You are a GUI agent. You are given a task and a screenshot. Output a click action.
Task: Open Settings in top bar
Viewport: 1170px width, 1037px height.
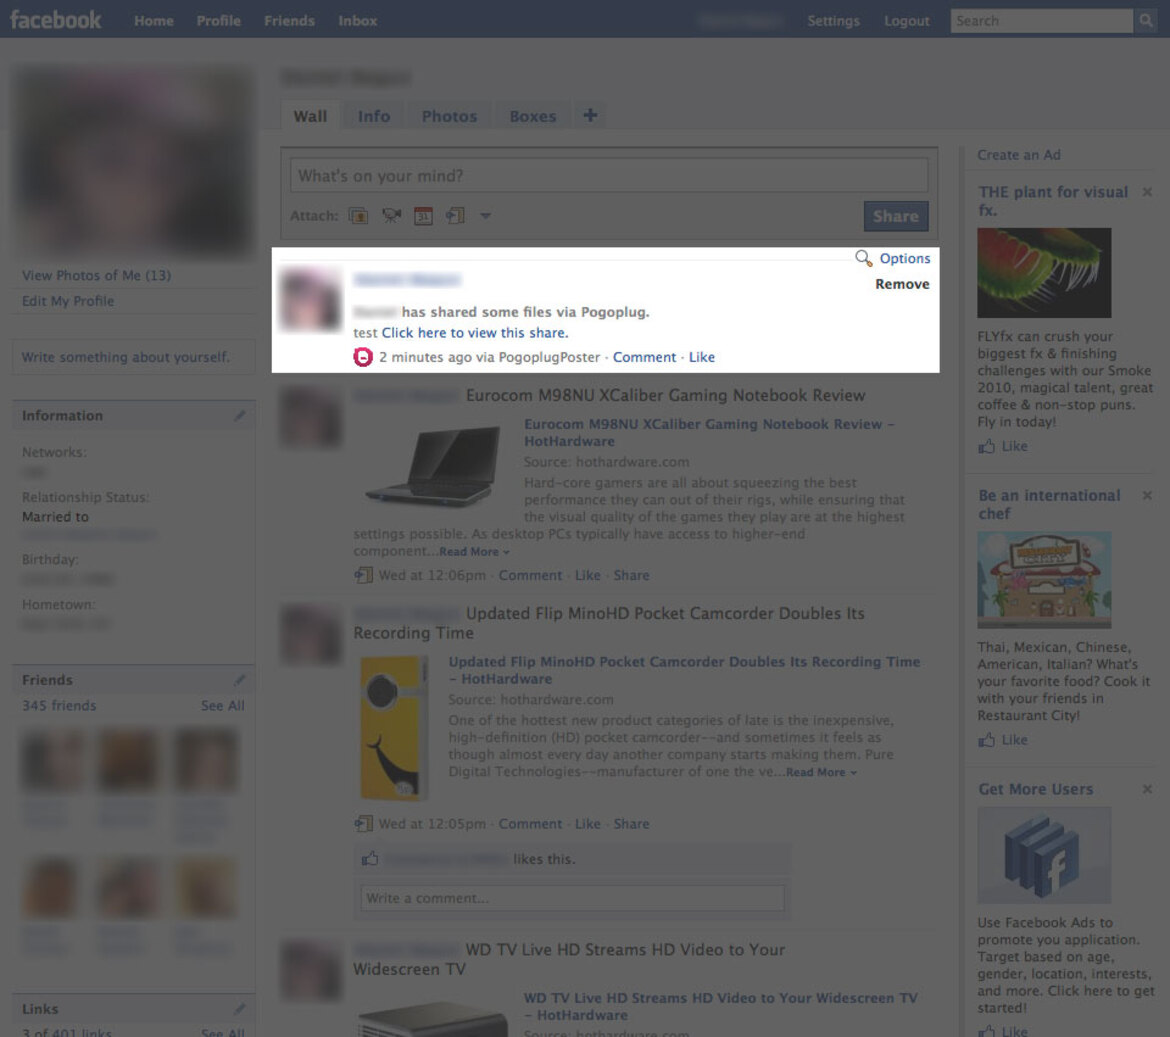(x=833, y=21)
